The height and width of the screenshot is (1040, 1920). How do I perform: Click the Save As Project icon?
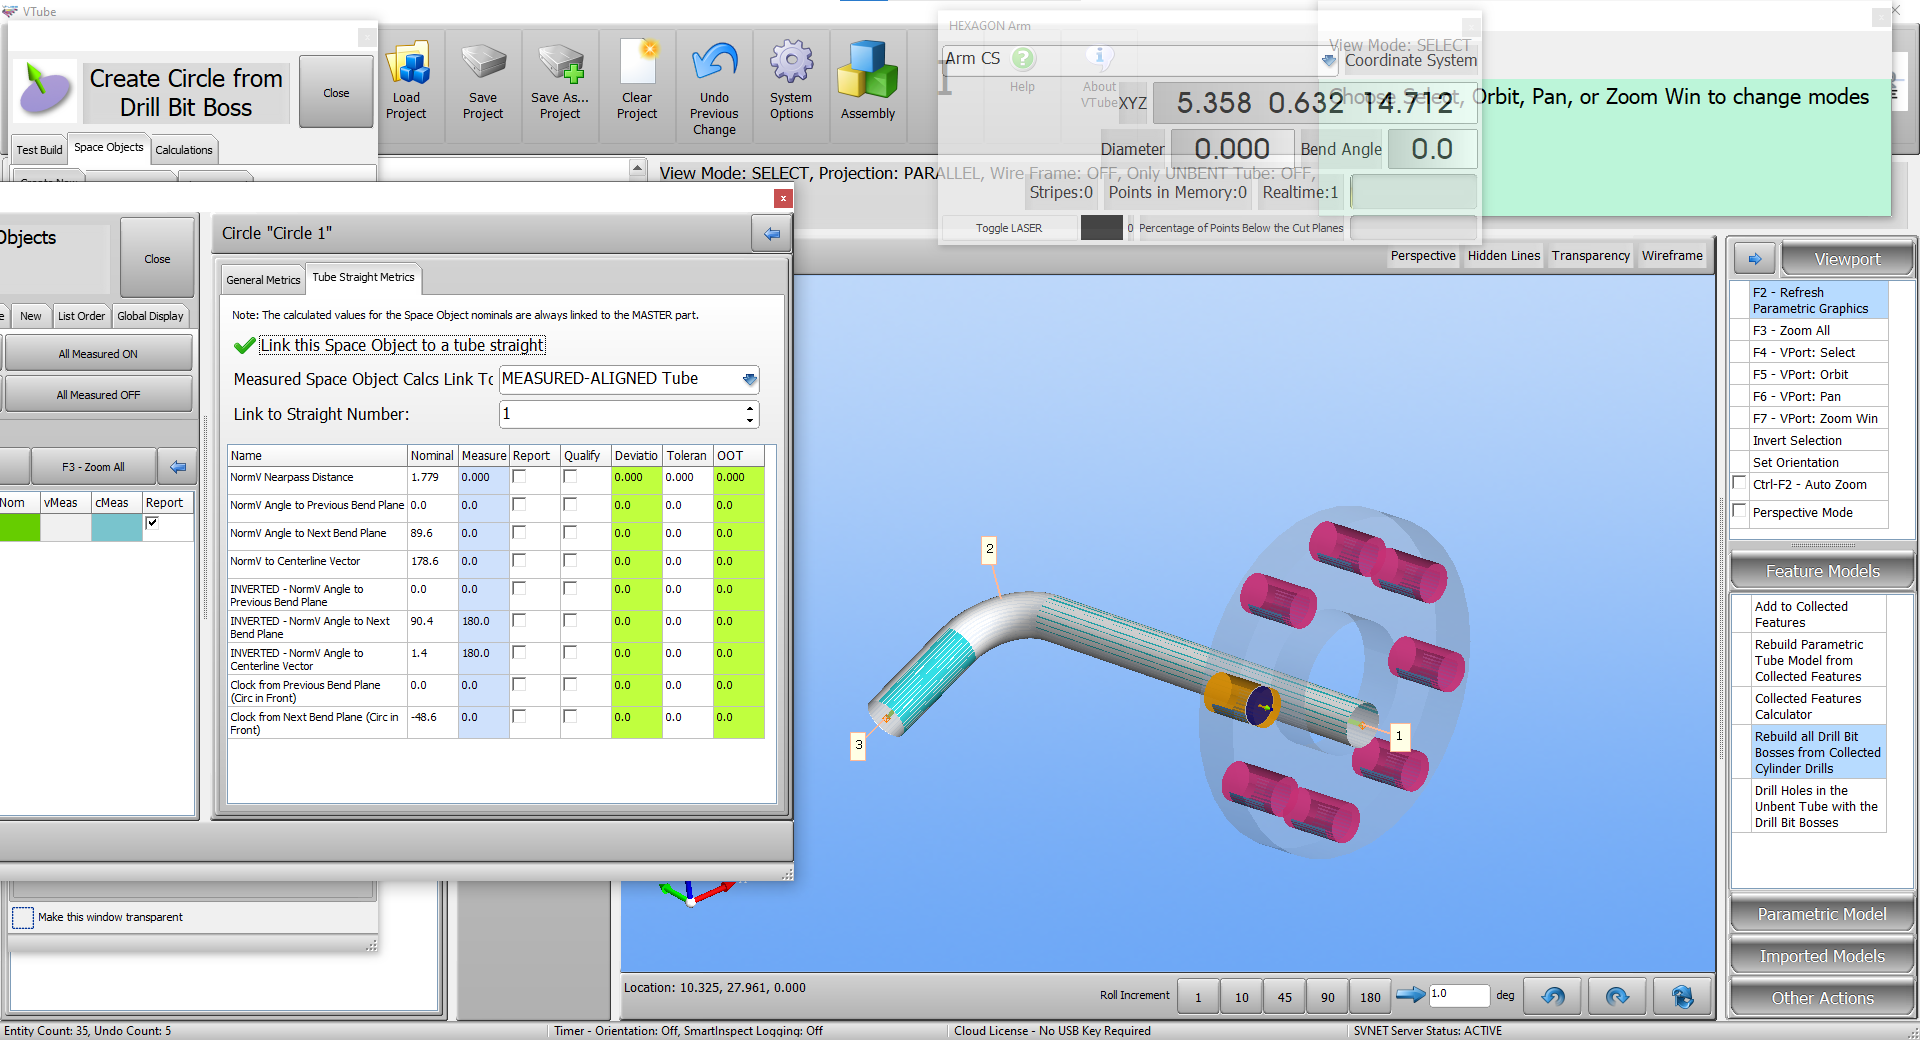coord(560,63)
